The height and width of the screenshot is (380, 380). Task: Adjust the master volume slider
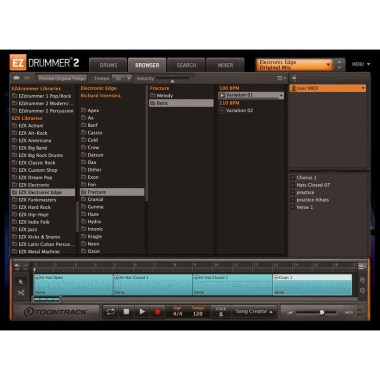(315, 312)
